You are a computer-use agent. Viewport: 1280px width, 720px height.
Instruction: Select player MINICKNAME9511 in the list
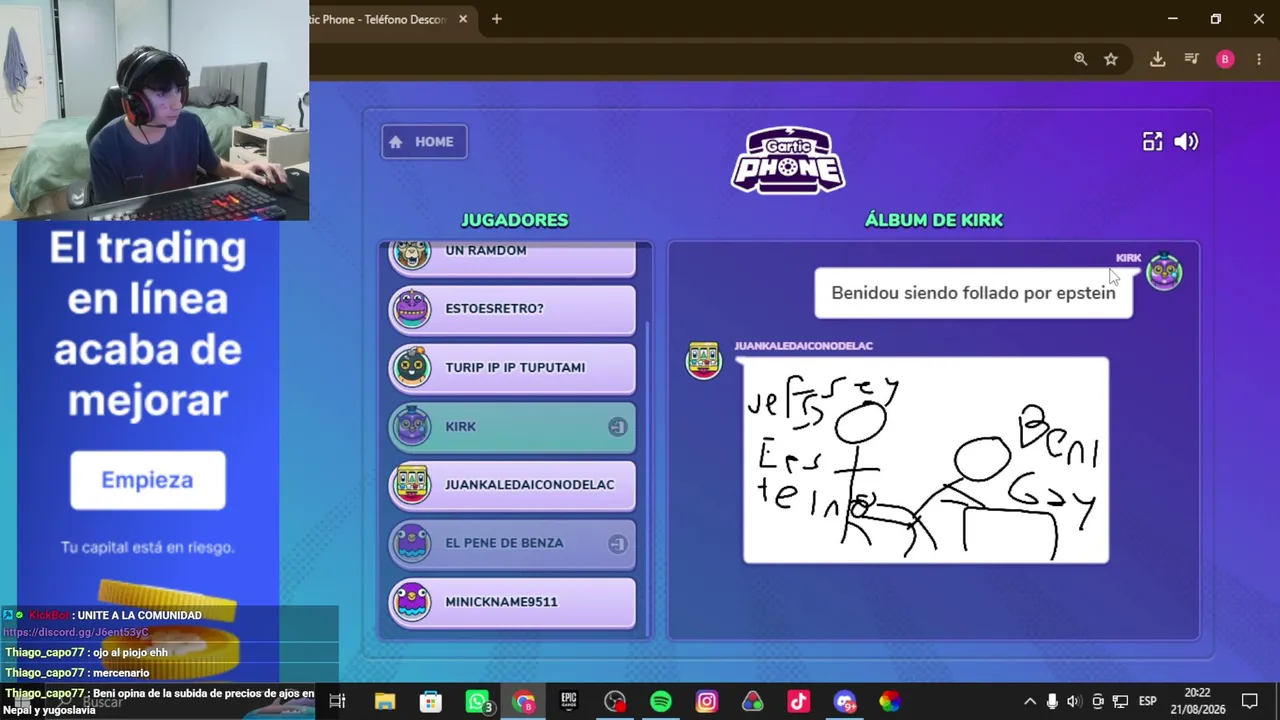coord(512,602)
